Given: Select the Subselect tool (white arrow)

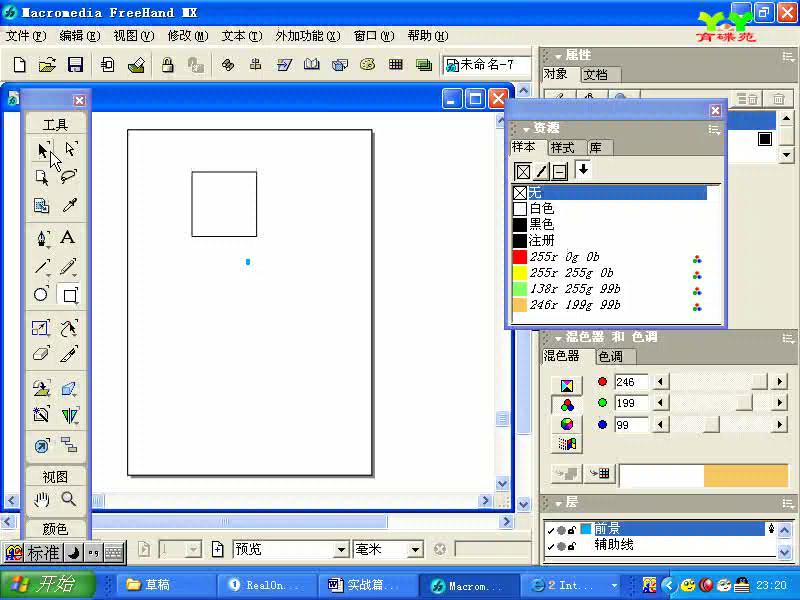Looking at the screenshot, I should pos(70,148).
